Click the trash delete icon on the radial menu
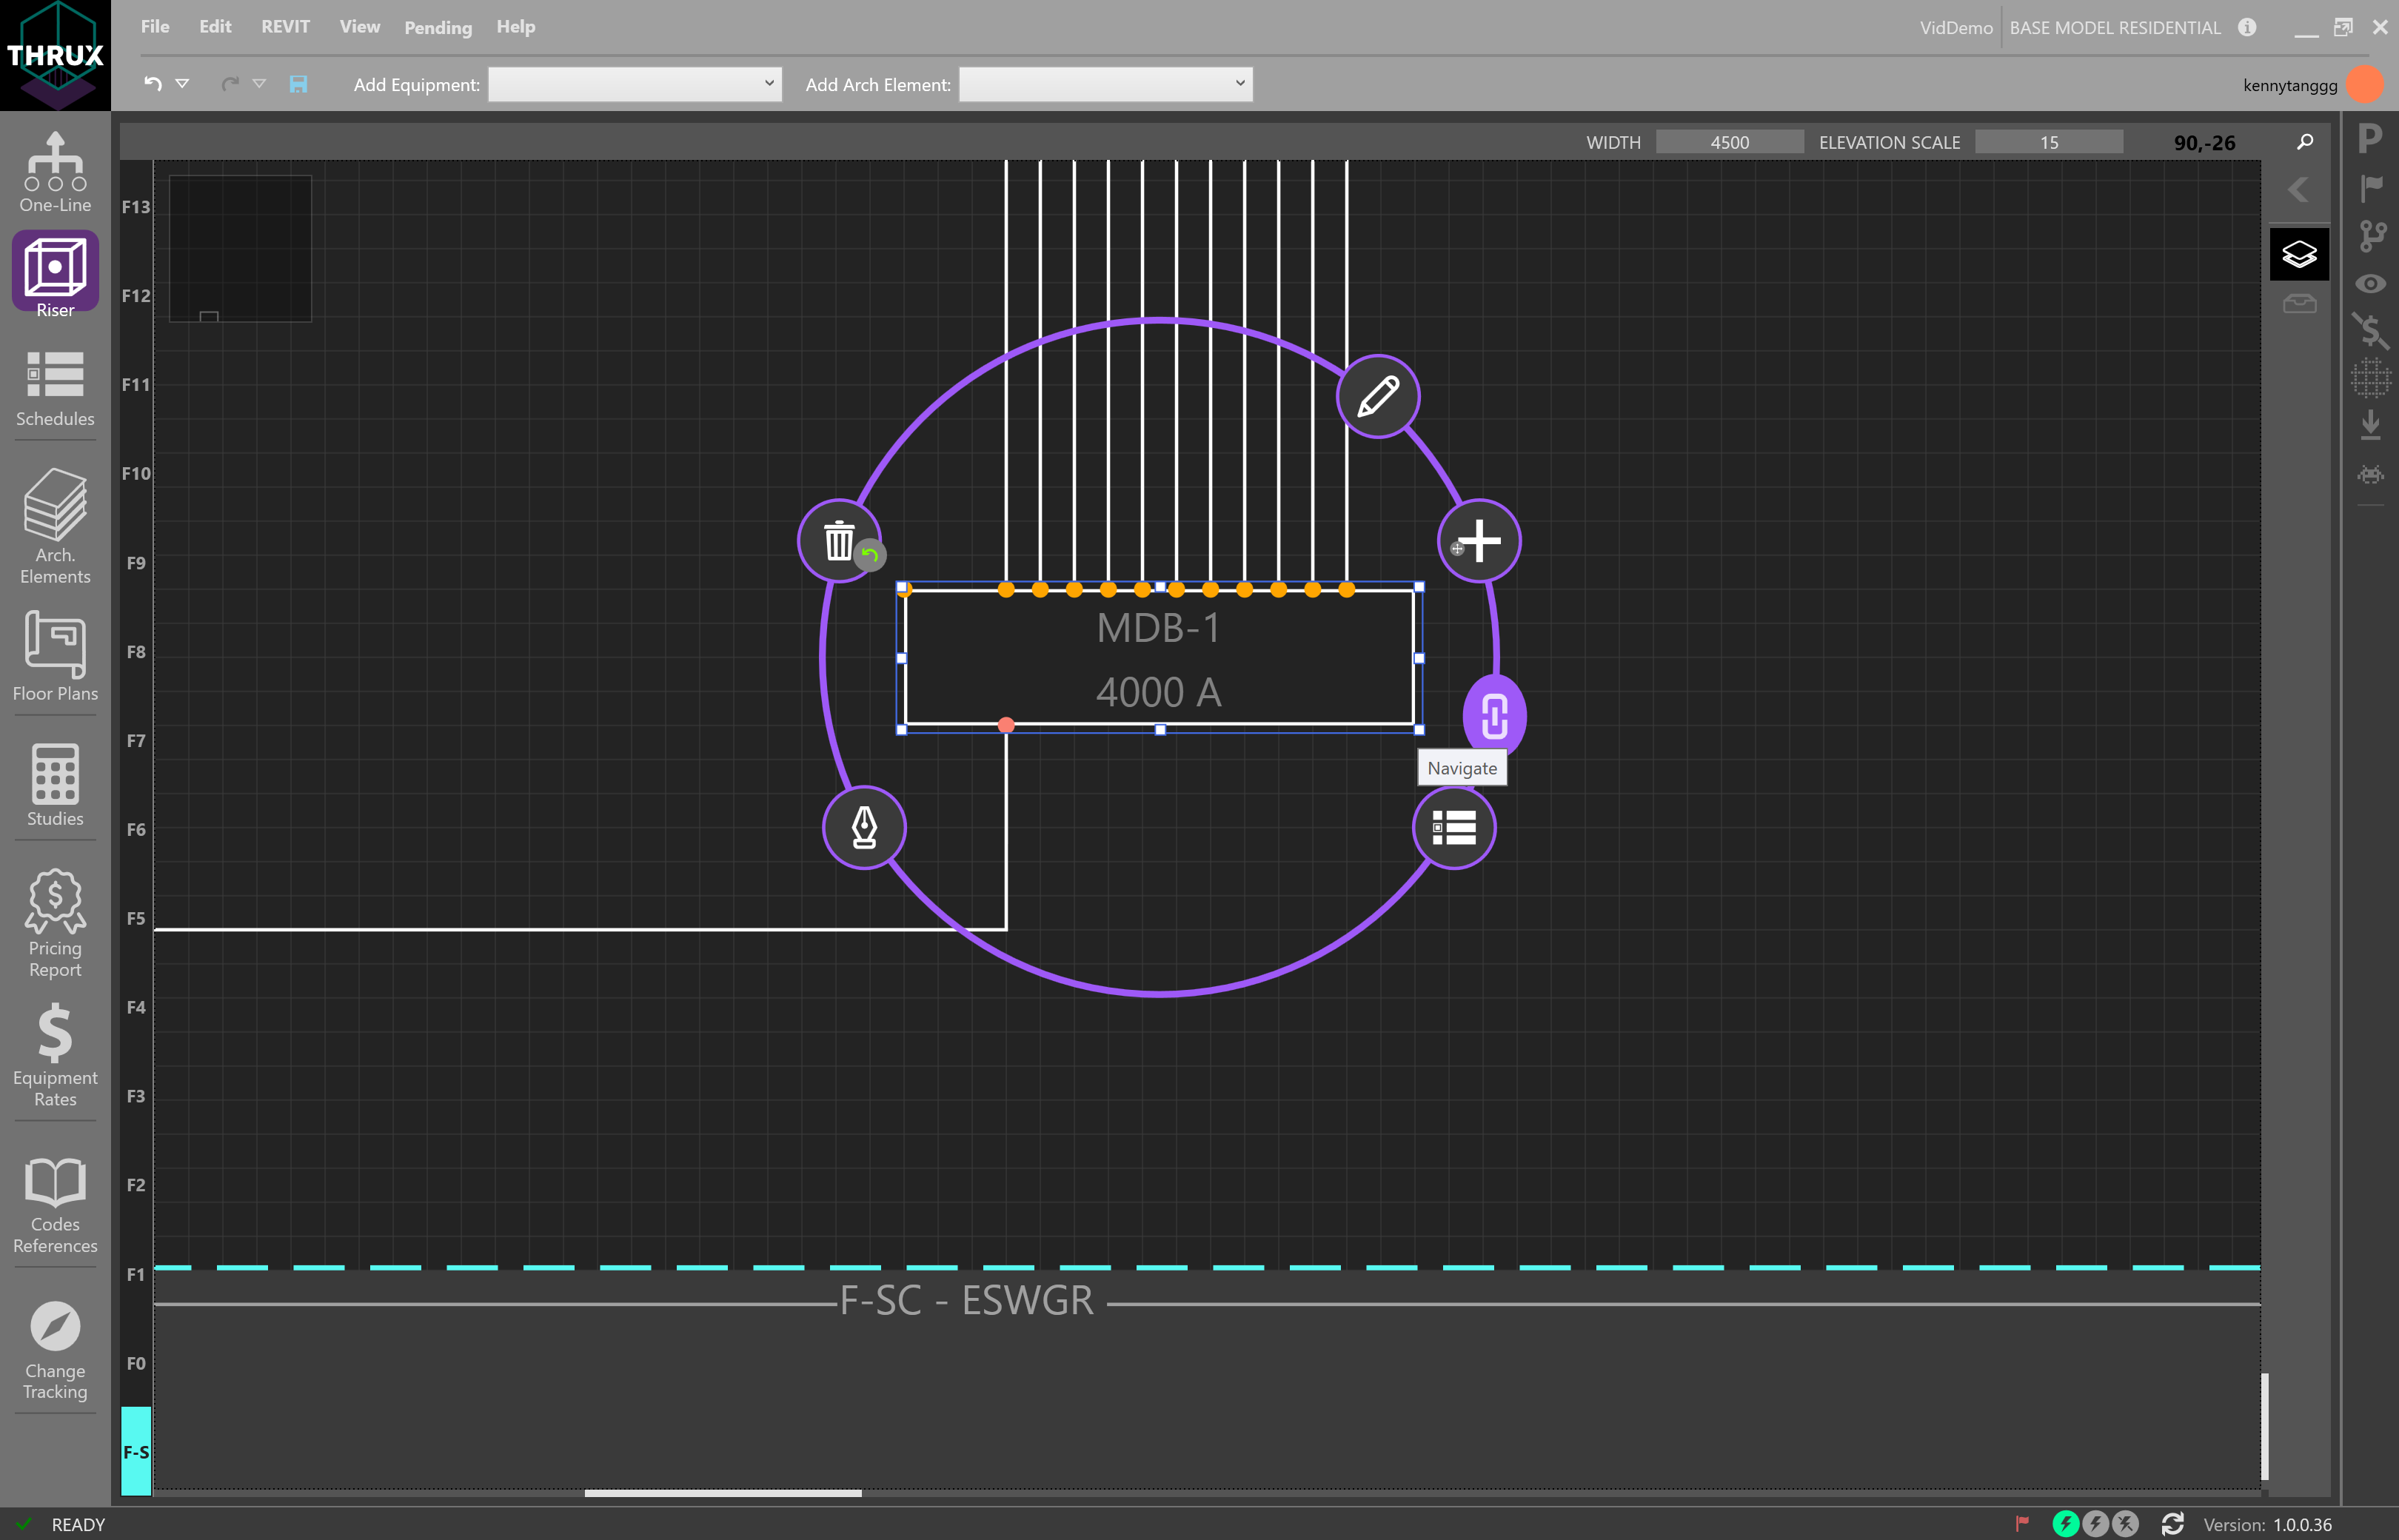The height and width of the screenshot is (1540, 2399). (840, 540)
